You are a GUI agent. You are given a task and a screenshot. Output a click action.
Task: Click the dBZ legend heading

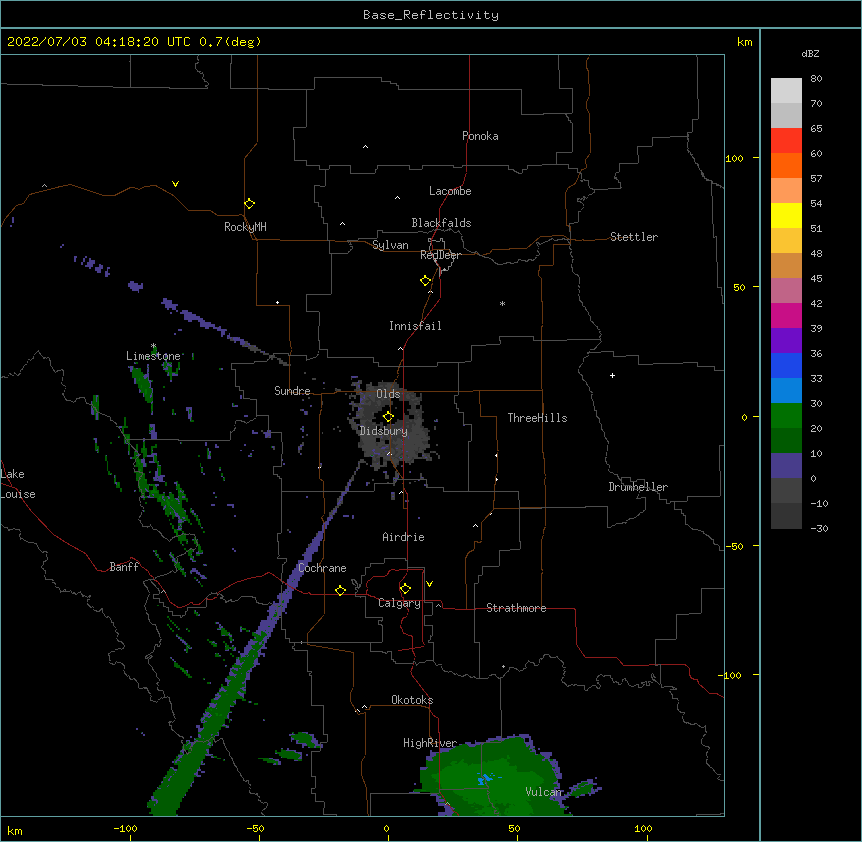pyautogui.click(x=810, y=54)
